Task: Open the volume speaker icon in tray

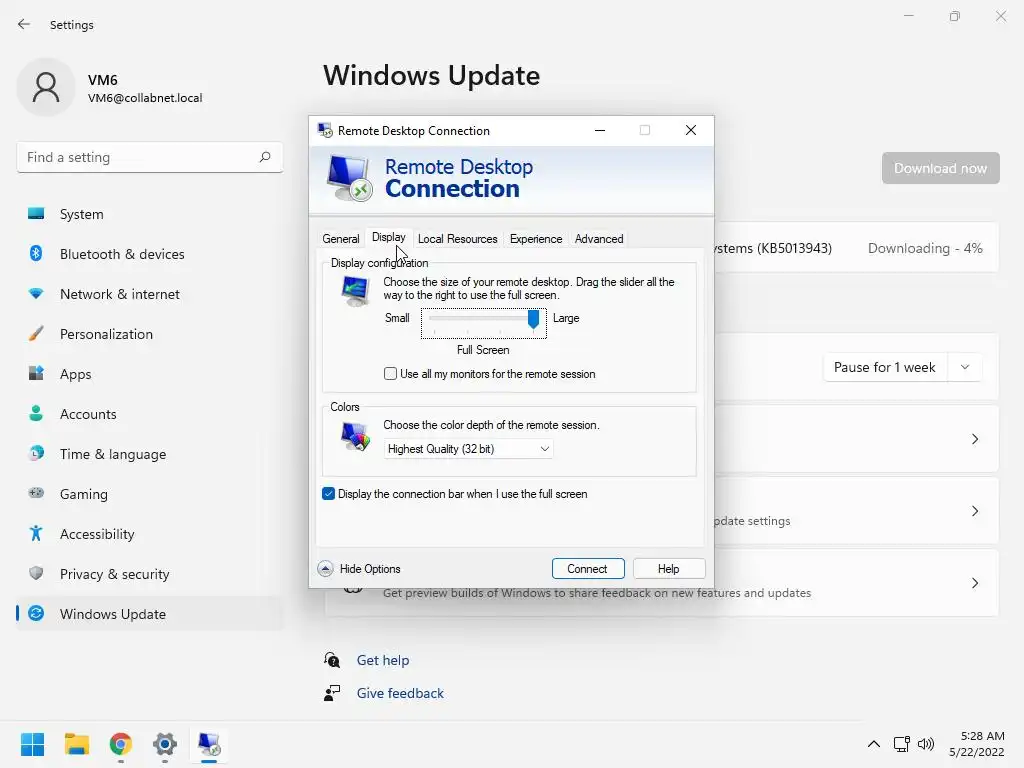Action: (x=926, y=744)
